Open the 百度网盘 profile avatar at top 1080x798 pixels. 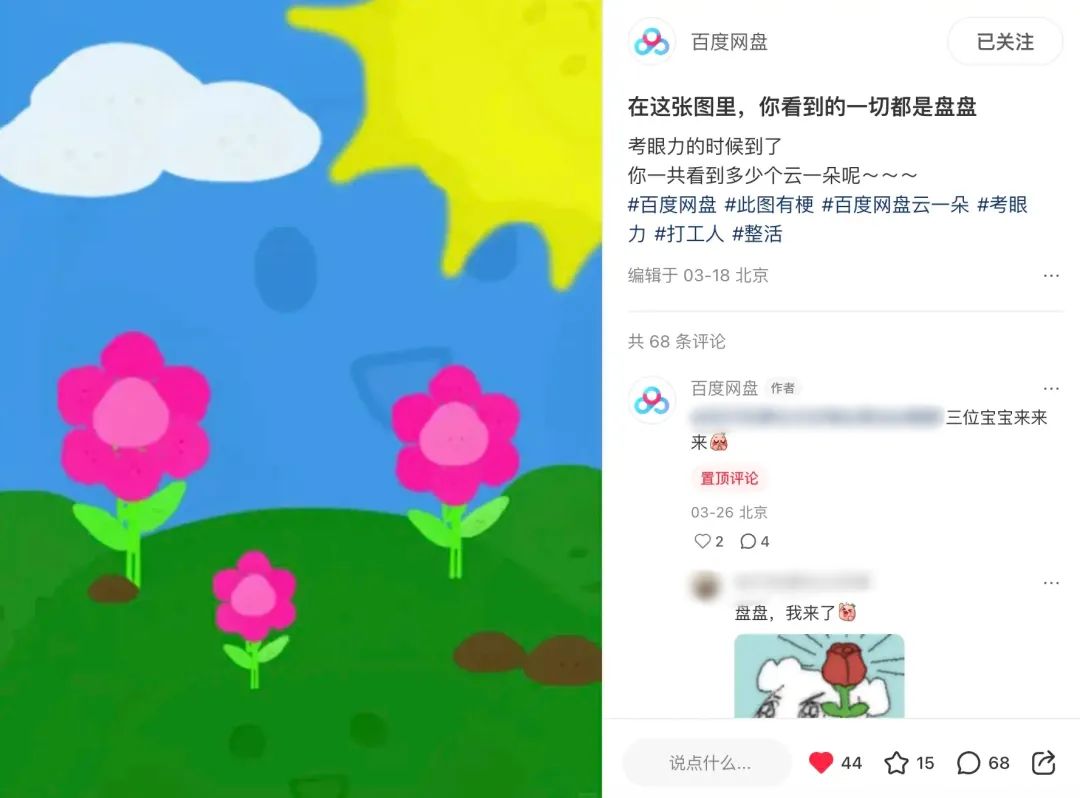652,42
